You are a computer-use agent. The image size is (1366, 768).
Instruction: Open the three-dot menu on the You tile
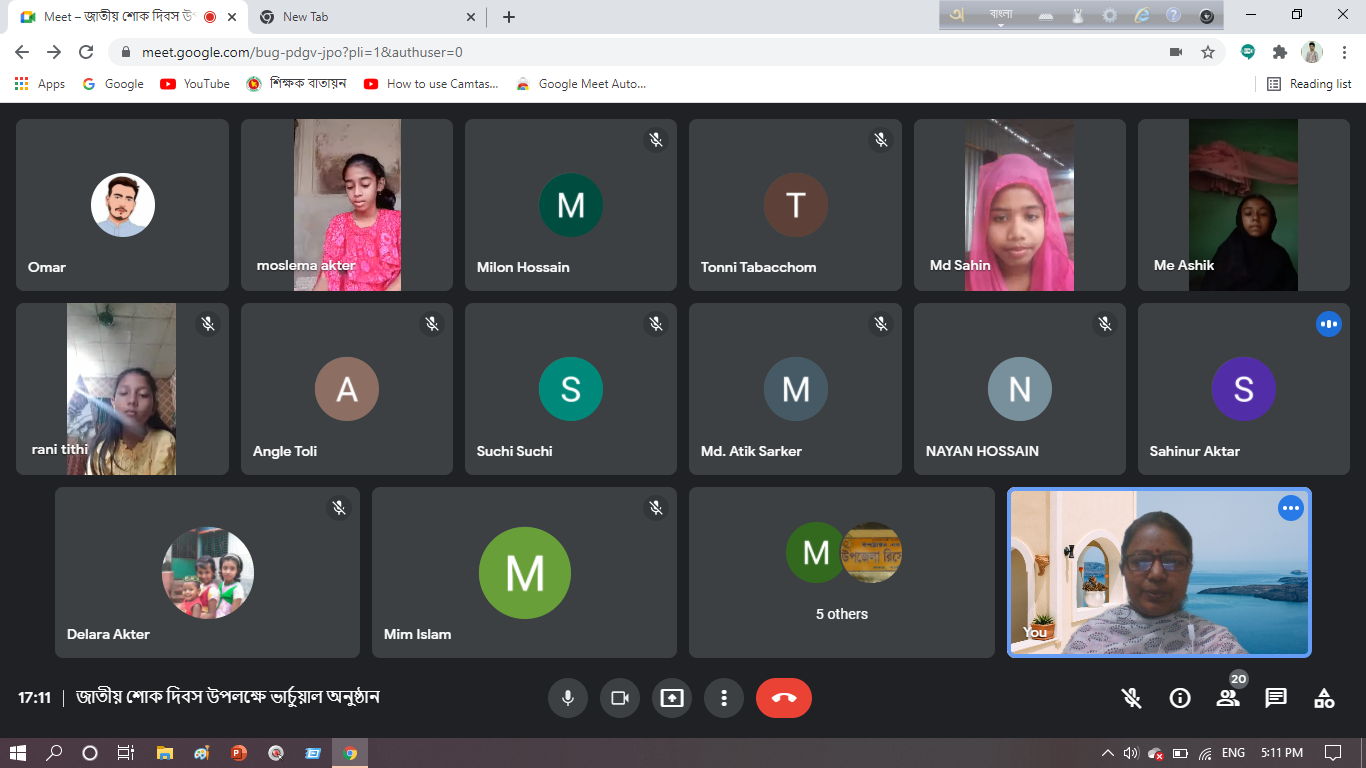coord(1291,508)
